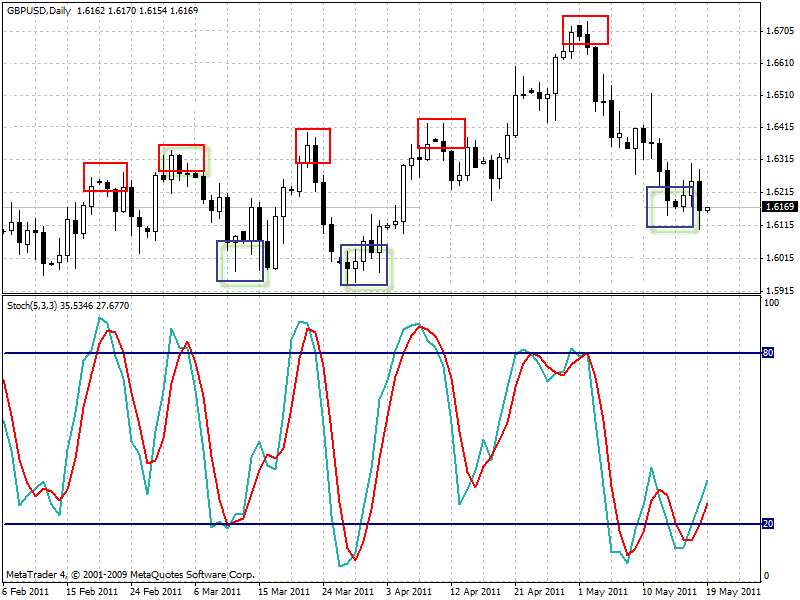Click the 1 May 2011 date label

pyautogui.click(x=603, y=591)
